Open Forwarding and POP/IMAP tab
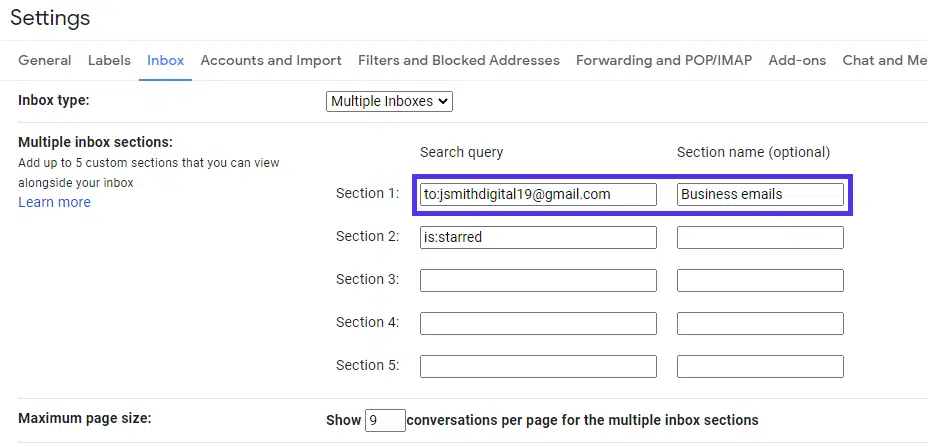This screenshot has width=928, height=447. tap(664, 60)
